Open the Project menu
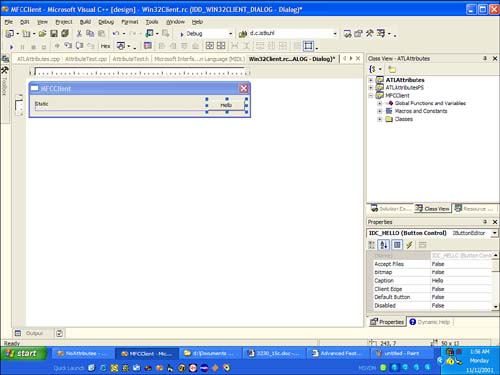 tap(64, 22)
